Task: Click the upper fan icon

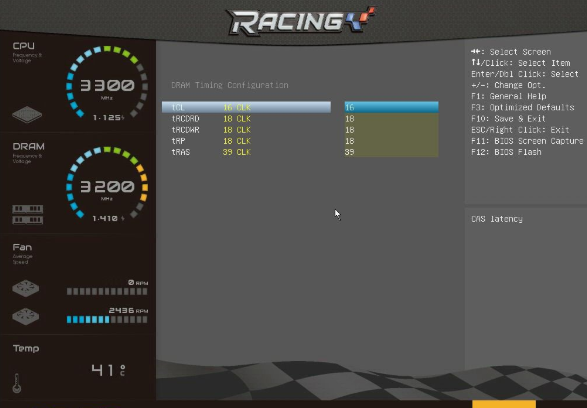Action: tap(25, 289)
